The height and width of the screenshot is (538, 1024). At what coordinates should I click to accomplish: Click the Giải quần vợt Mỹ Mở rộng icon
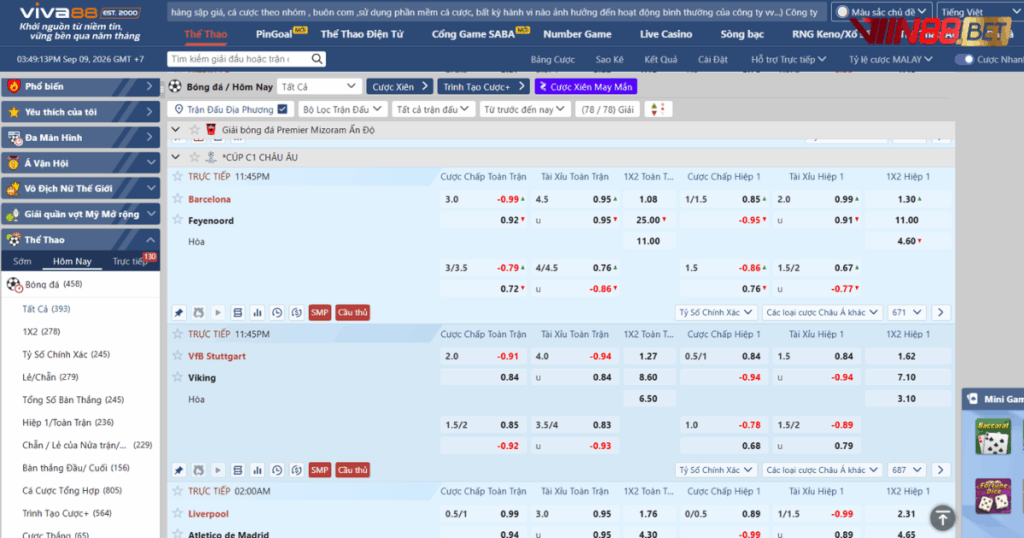click(14, 214)
